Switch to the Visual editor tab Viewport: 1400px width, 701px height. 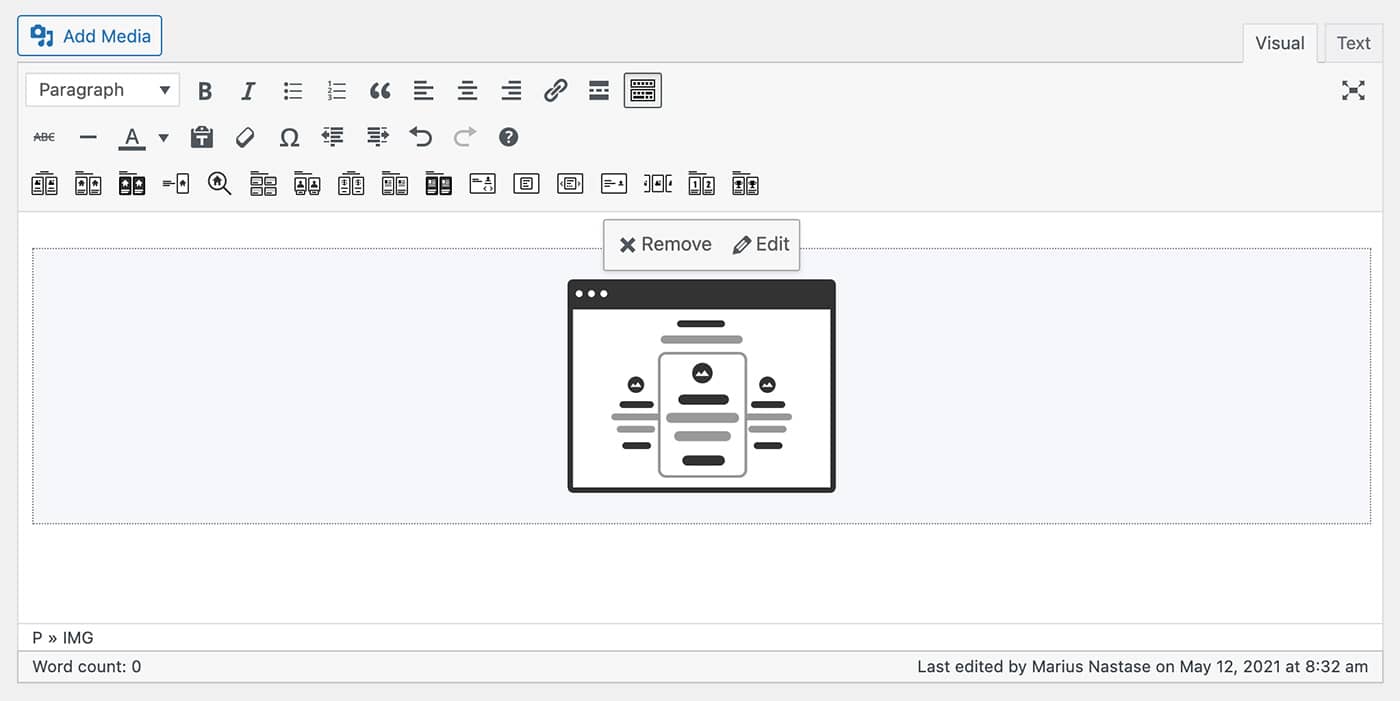pyautogui.click(x=1280, y=43)
